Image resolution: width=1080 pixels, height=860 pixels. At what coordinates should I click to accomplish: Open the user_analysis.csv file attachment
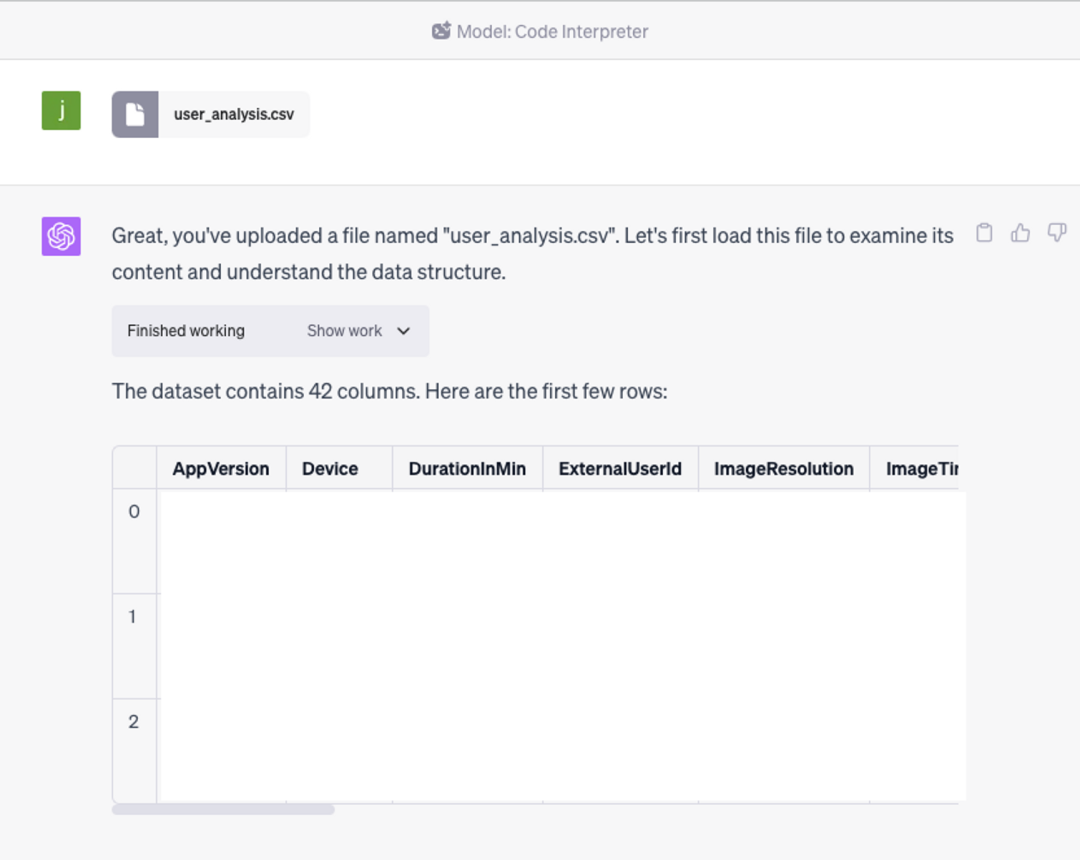click(x=234, y=114)
